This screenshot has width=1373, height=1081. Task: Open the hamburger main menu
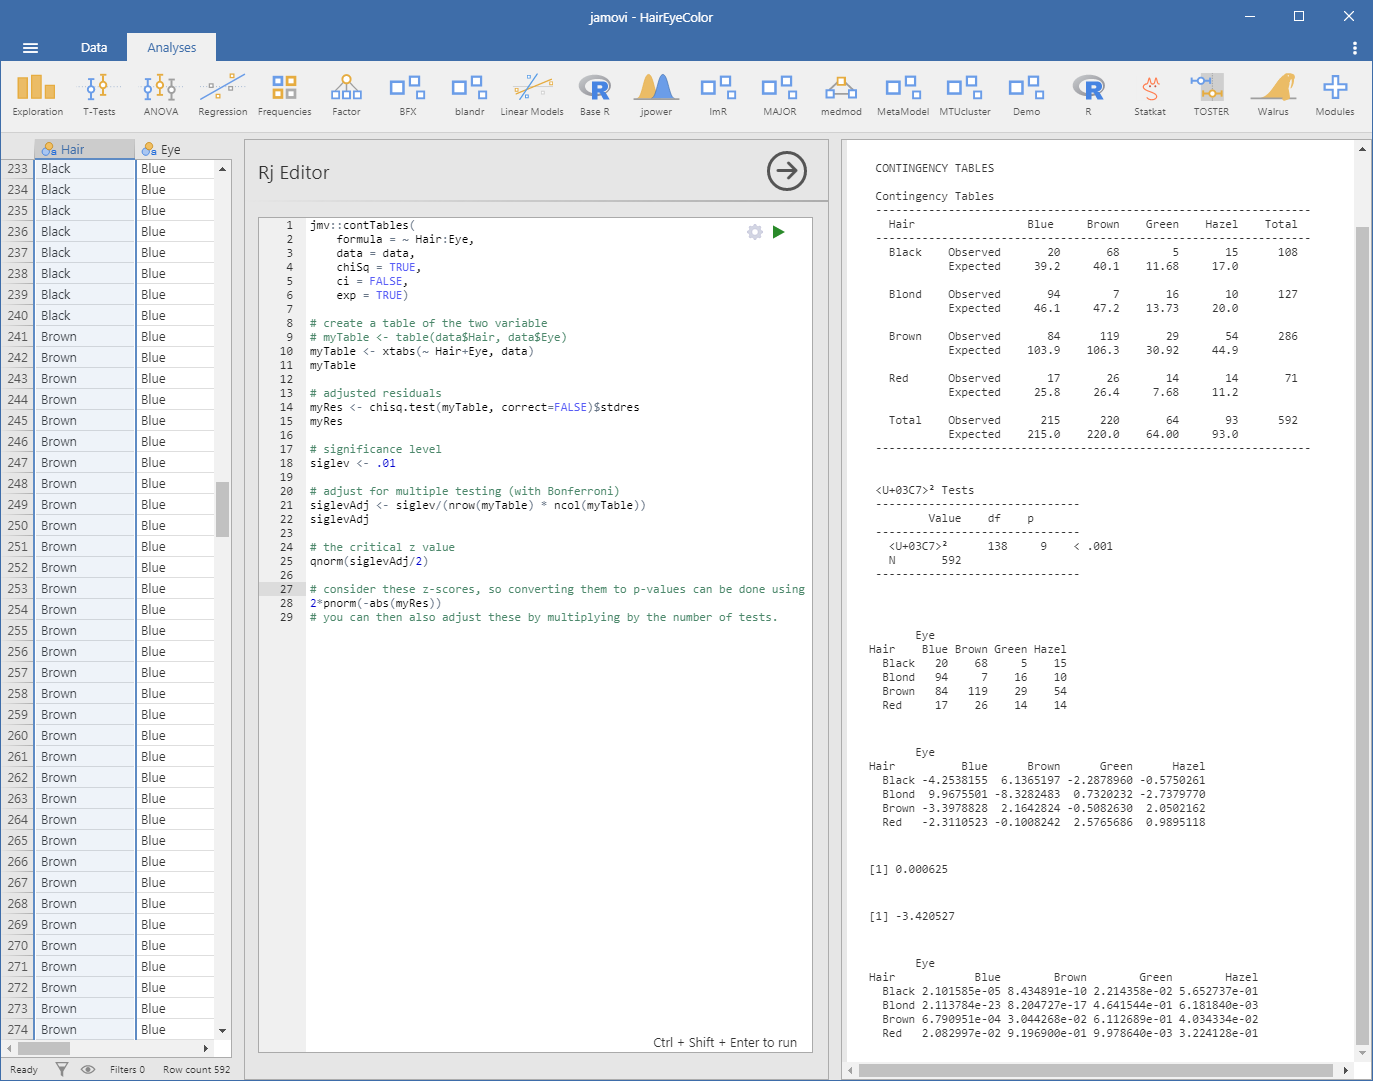point(30,47)
